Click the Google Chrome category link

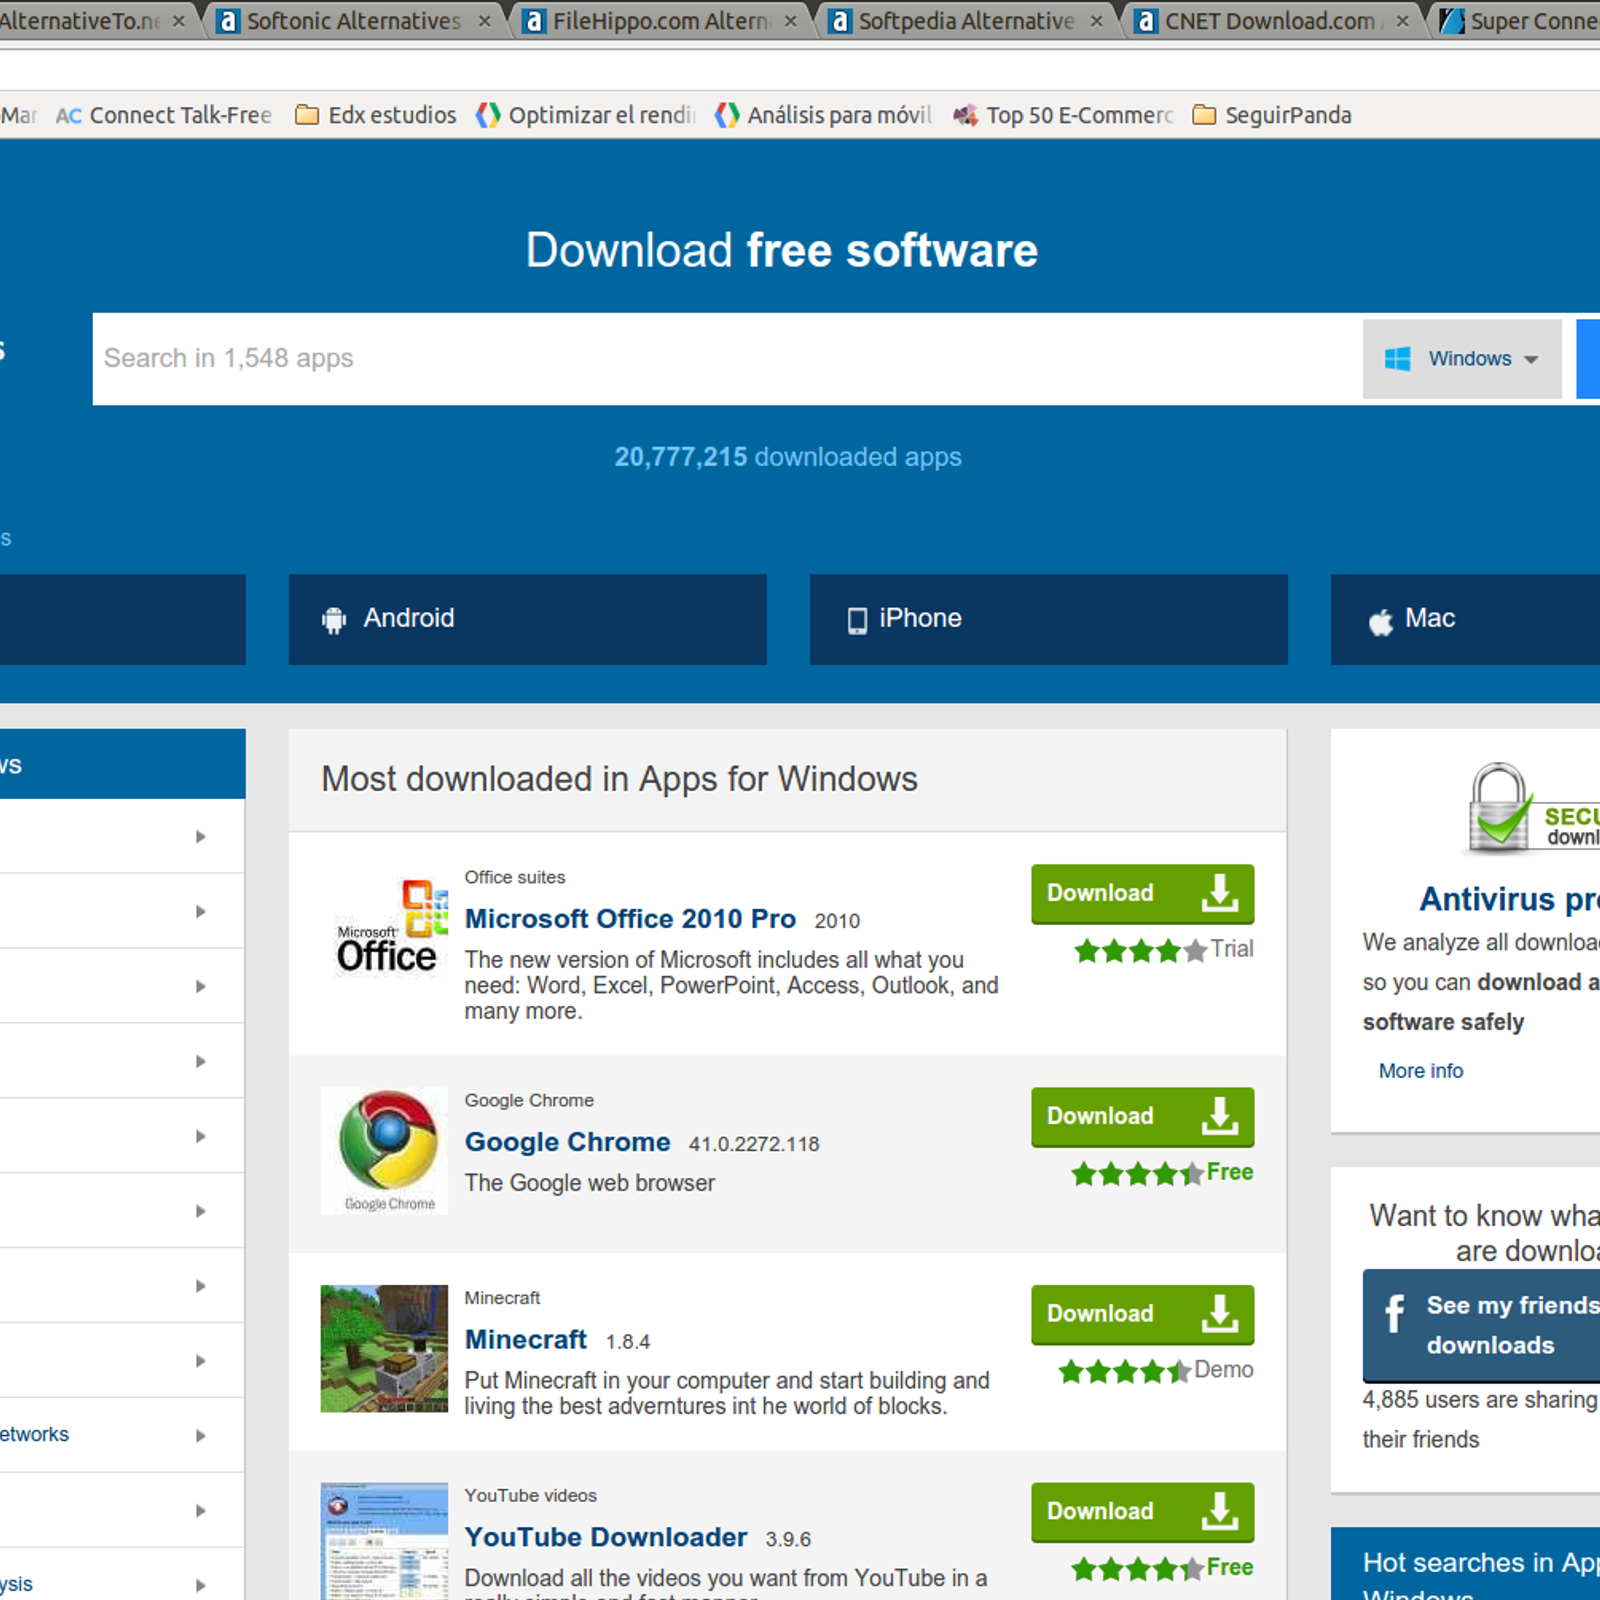click(529, 1100)
